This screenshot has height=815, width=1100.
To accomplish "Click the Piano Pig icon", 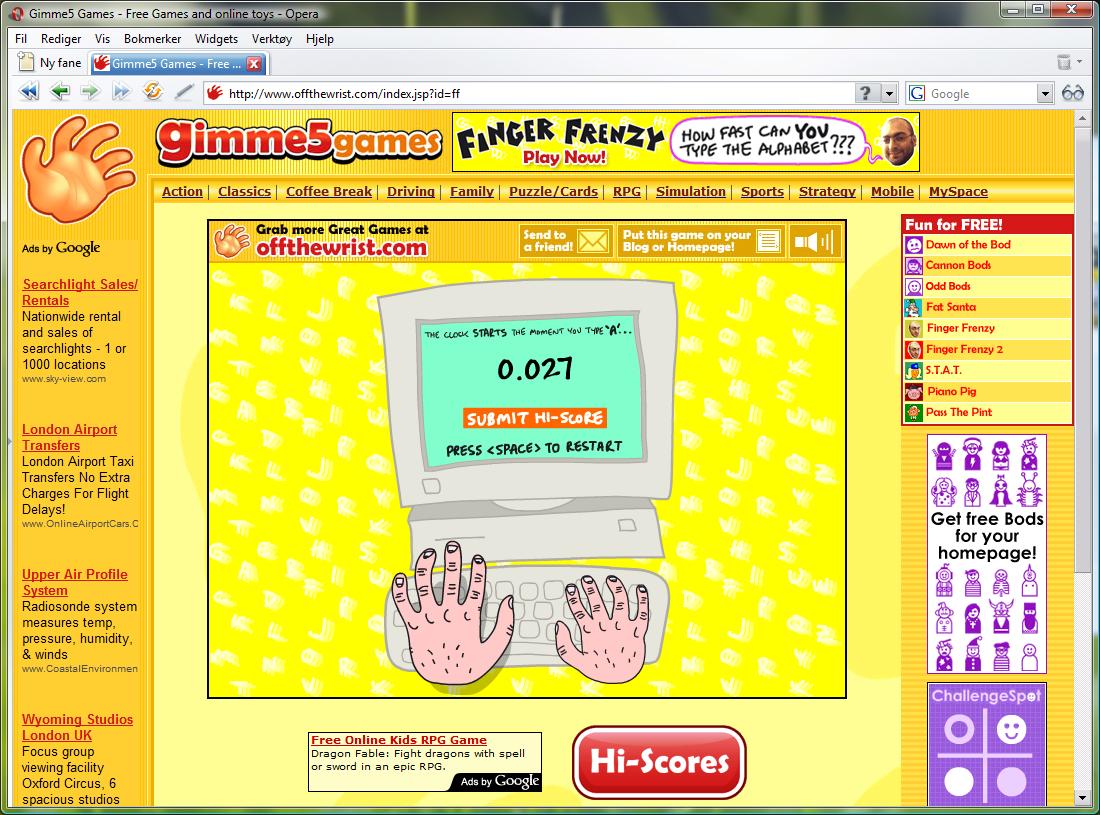I will click(913, 392).
